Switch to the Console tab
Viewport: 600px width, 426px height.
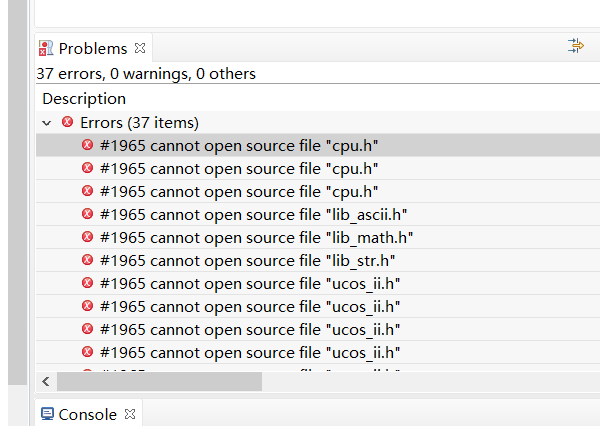[x=87, y=414]
